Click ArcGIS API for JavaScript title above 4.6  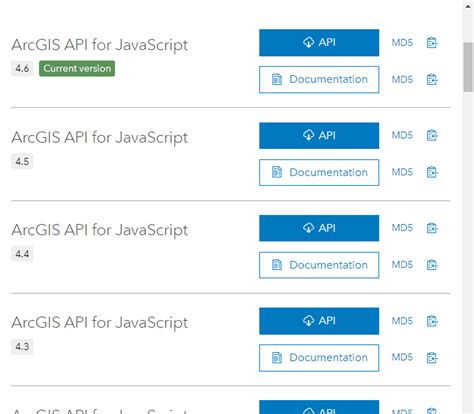click(x=100, y=45)
